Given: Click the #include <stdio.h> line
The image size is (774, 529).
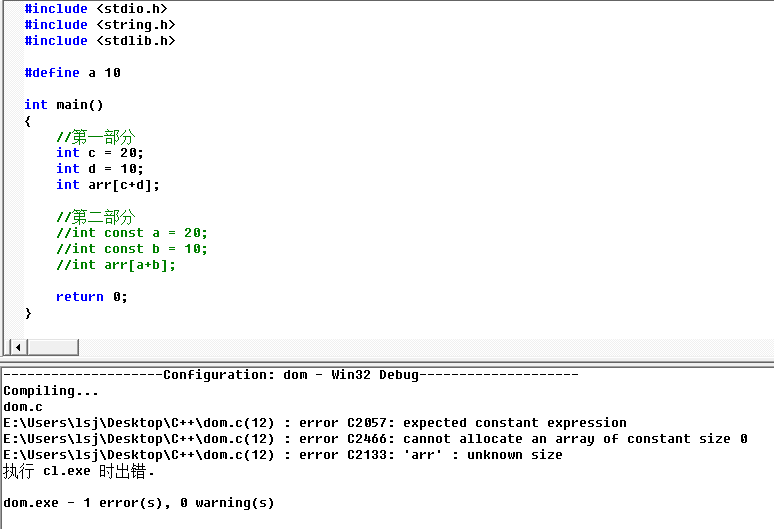Looking at the screenshot, I should pos(96,9).
